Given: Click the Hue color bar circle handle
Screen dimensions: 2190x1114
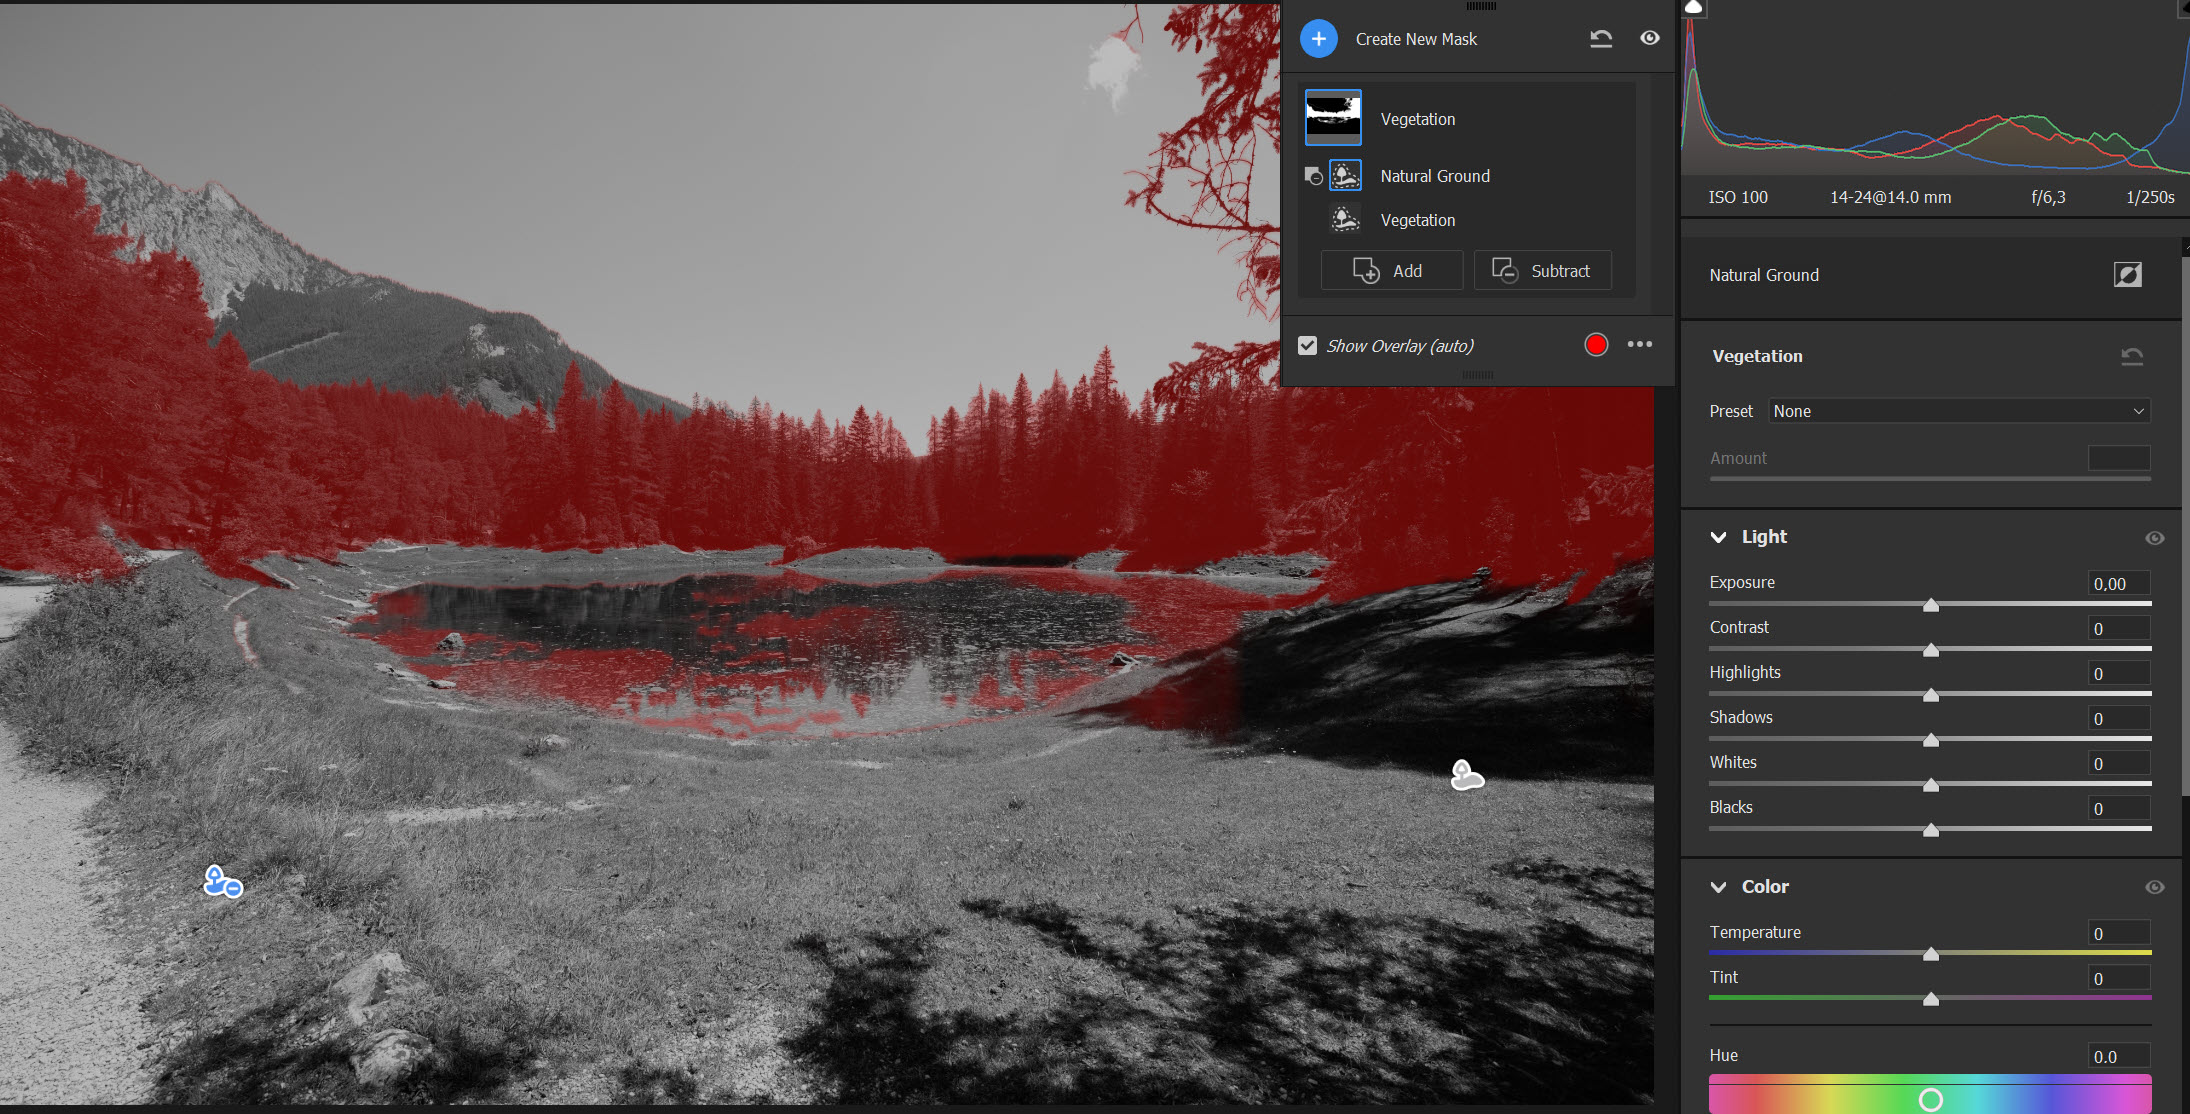Looking at the screenshot, I should tap(1930, 1100).
